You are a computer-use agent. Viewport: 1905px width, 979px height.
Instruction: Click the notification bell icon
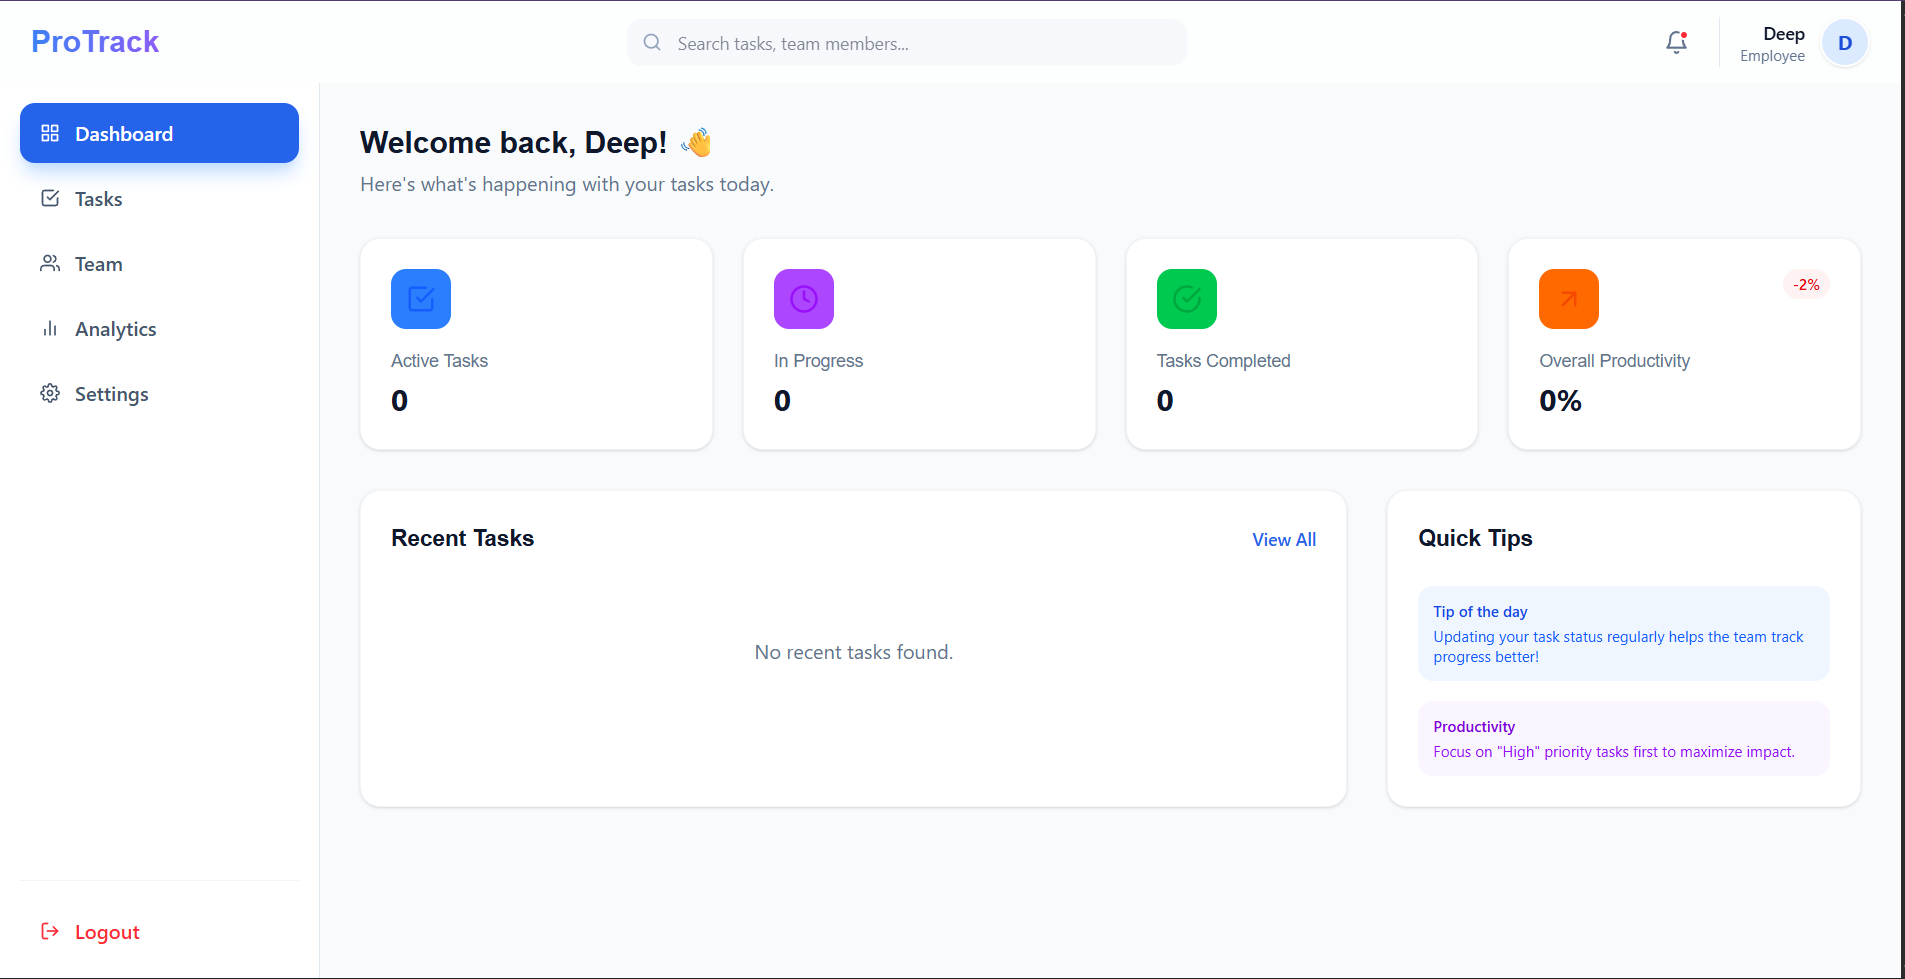pos(1676,43)
